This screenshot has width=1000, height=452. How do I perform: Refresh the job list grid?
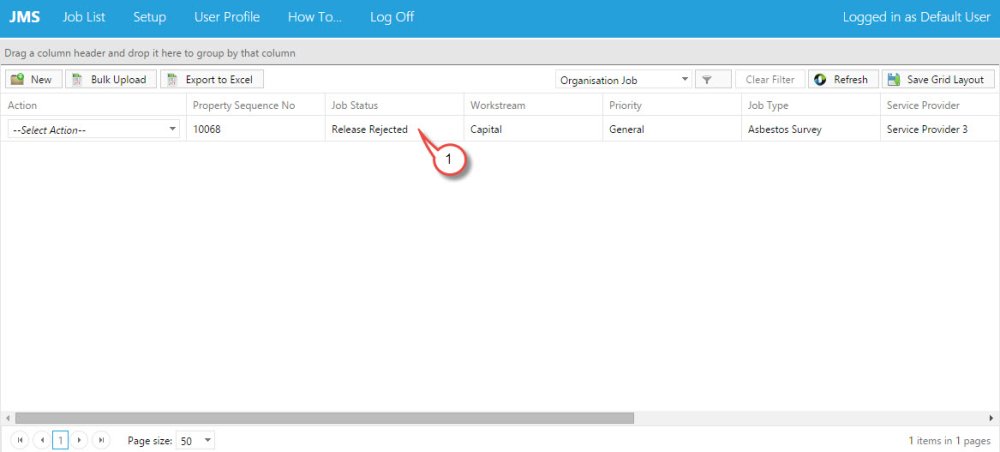(x=843, y=80)
